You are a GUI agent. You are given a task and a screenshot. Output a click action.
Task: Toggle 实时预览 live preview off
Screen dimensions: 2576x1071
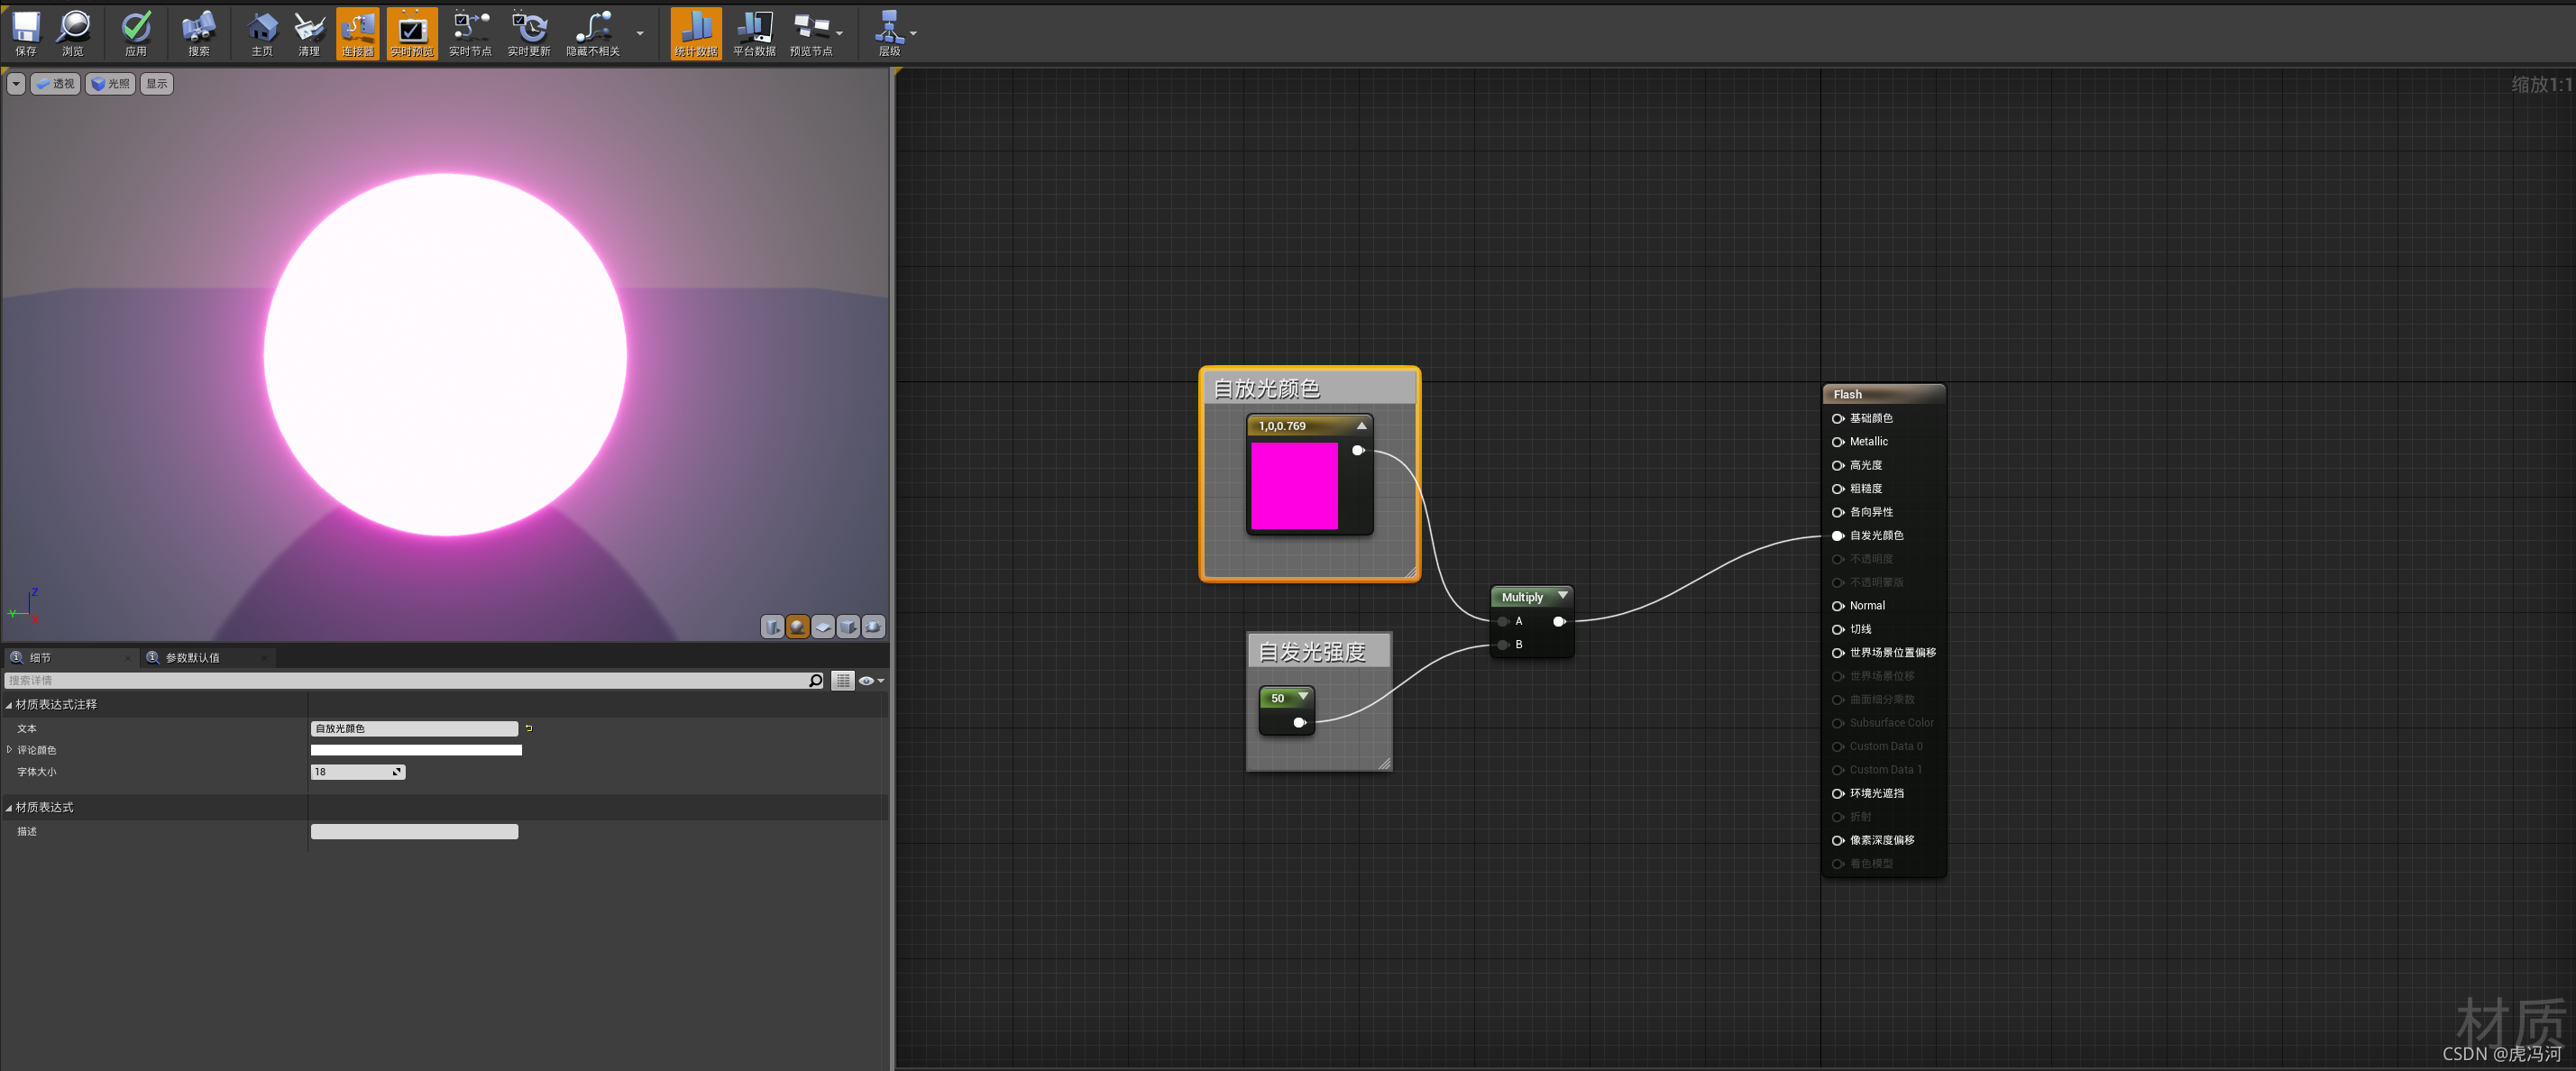pos(412,32)
